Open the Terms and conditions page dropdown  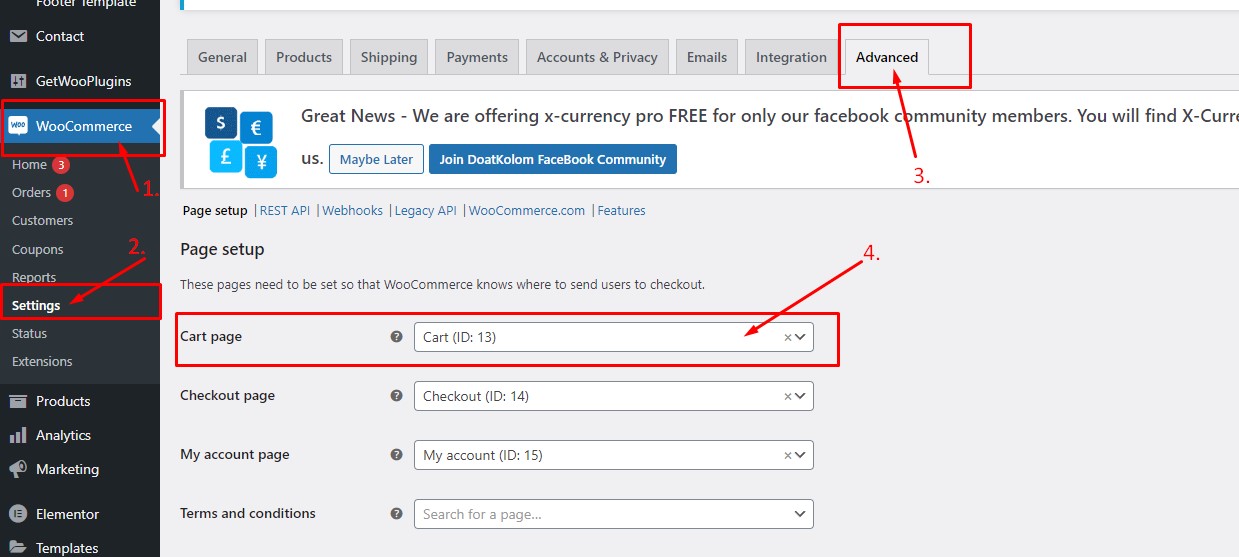[614, 514]
